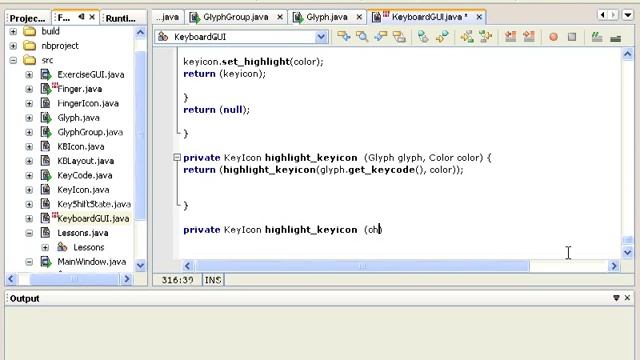The width and height of the screenshot is (640, 360).
Task: Select the KeyIcon.java file
Action: point(83,190)
